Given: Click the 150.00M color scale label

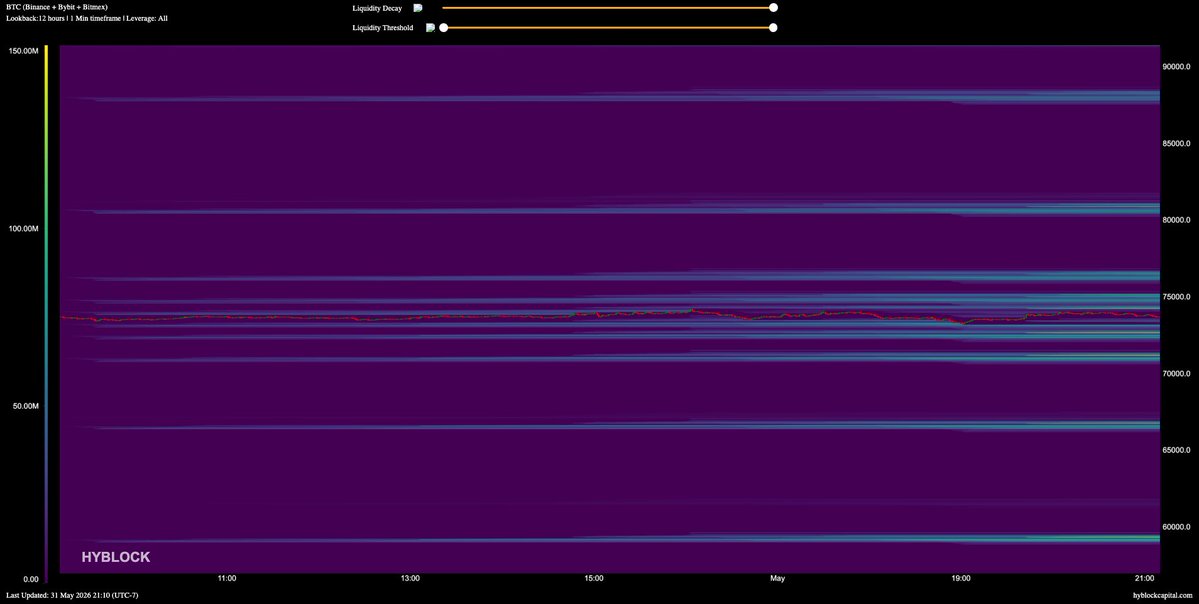Looking at the screenshot, I should (x=24, y=51).
